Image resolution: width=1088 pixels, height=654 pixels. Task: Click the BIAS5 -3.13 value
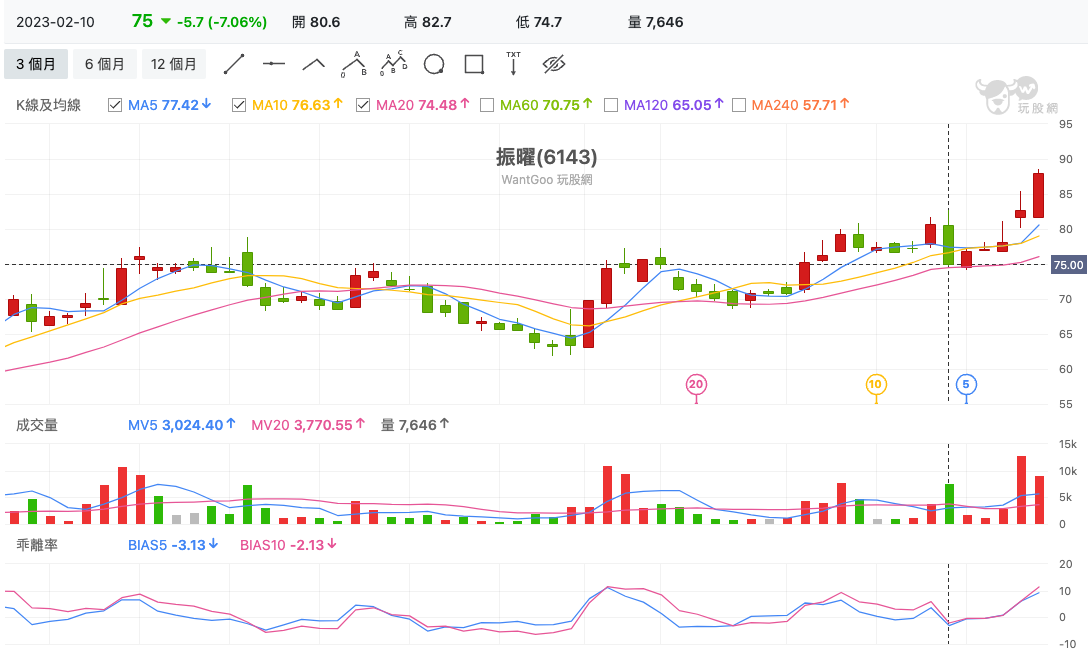[173, 545]
